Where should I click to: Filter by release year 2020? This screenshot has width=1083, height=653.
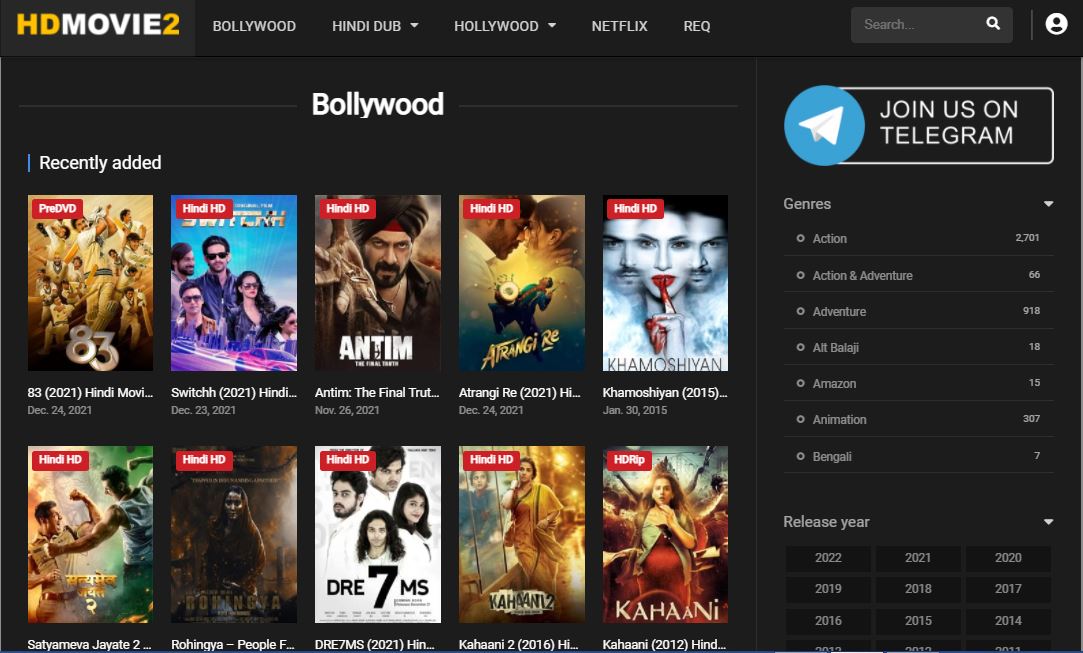click(1008, 558)
